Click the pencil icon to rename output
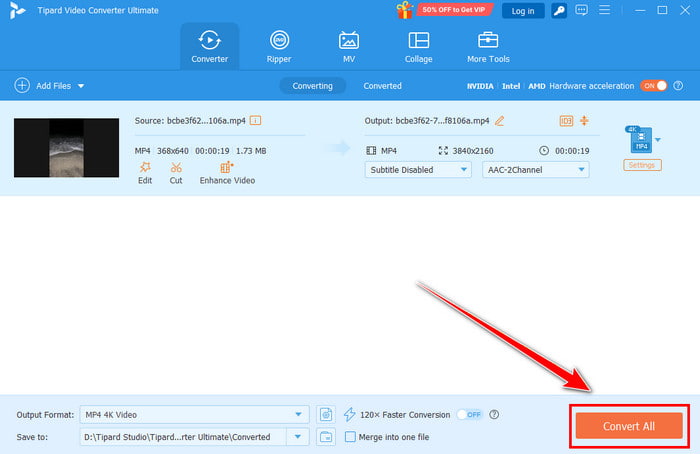 pos(500,121)
